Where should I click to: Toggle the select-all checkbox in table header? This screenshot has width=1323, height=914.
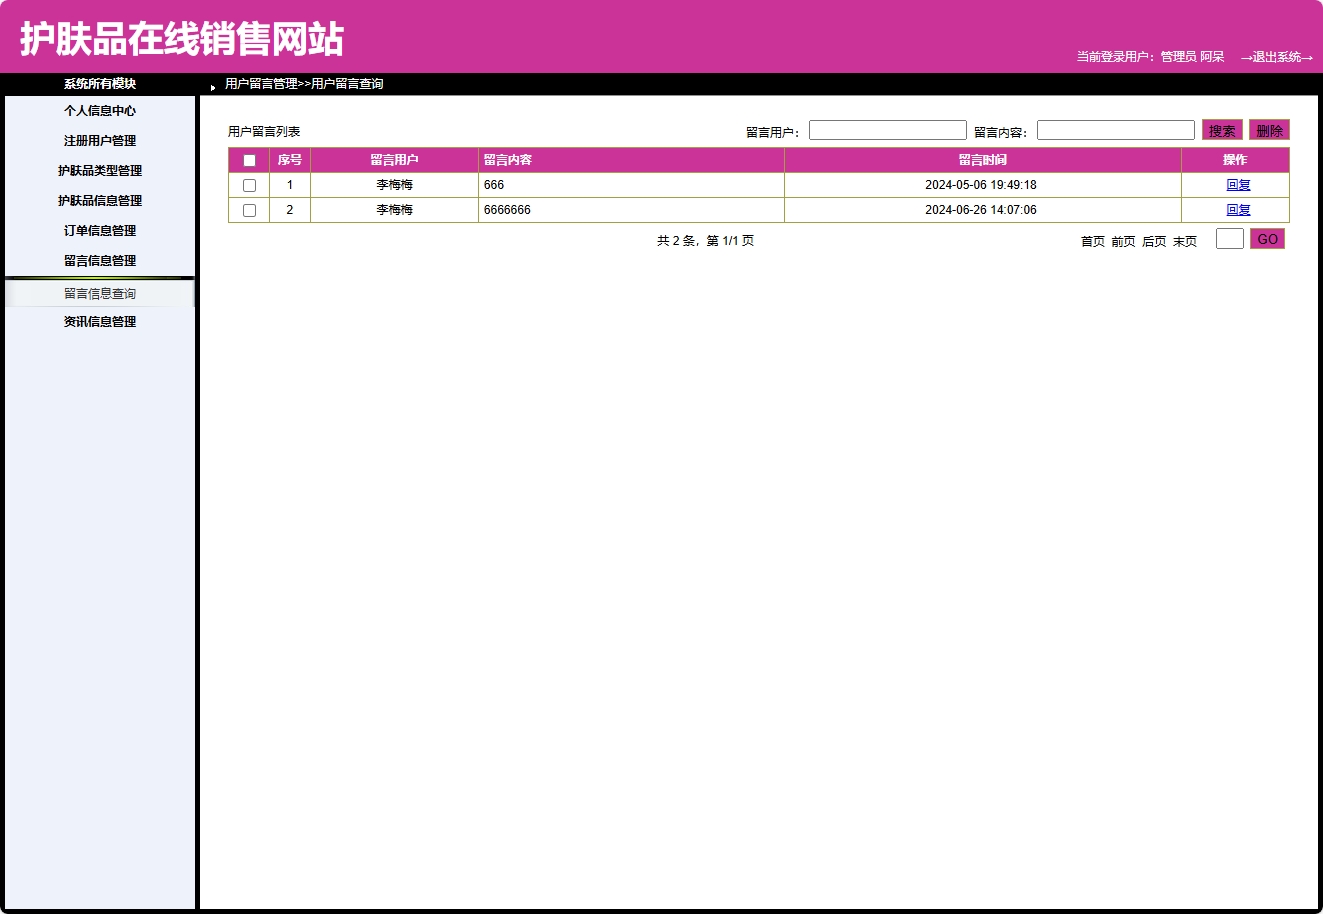tap(249, 159)
